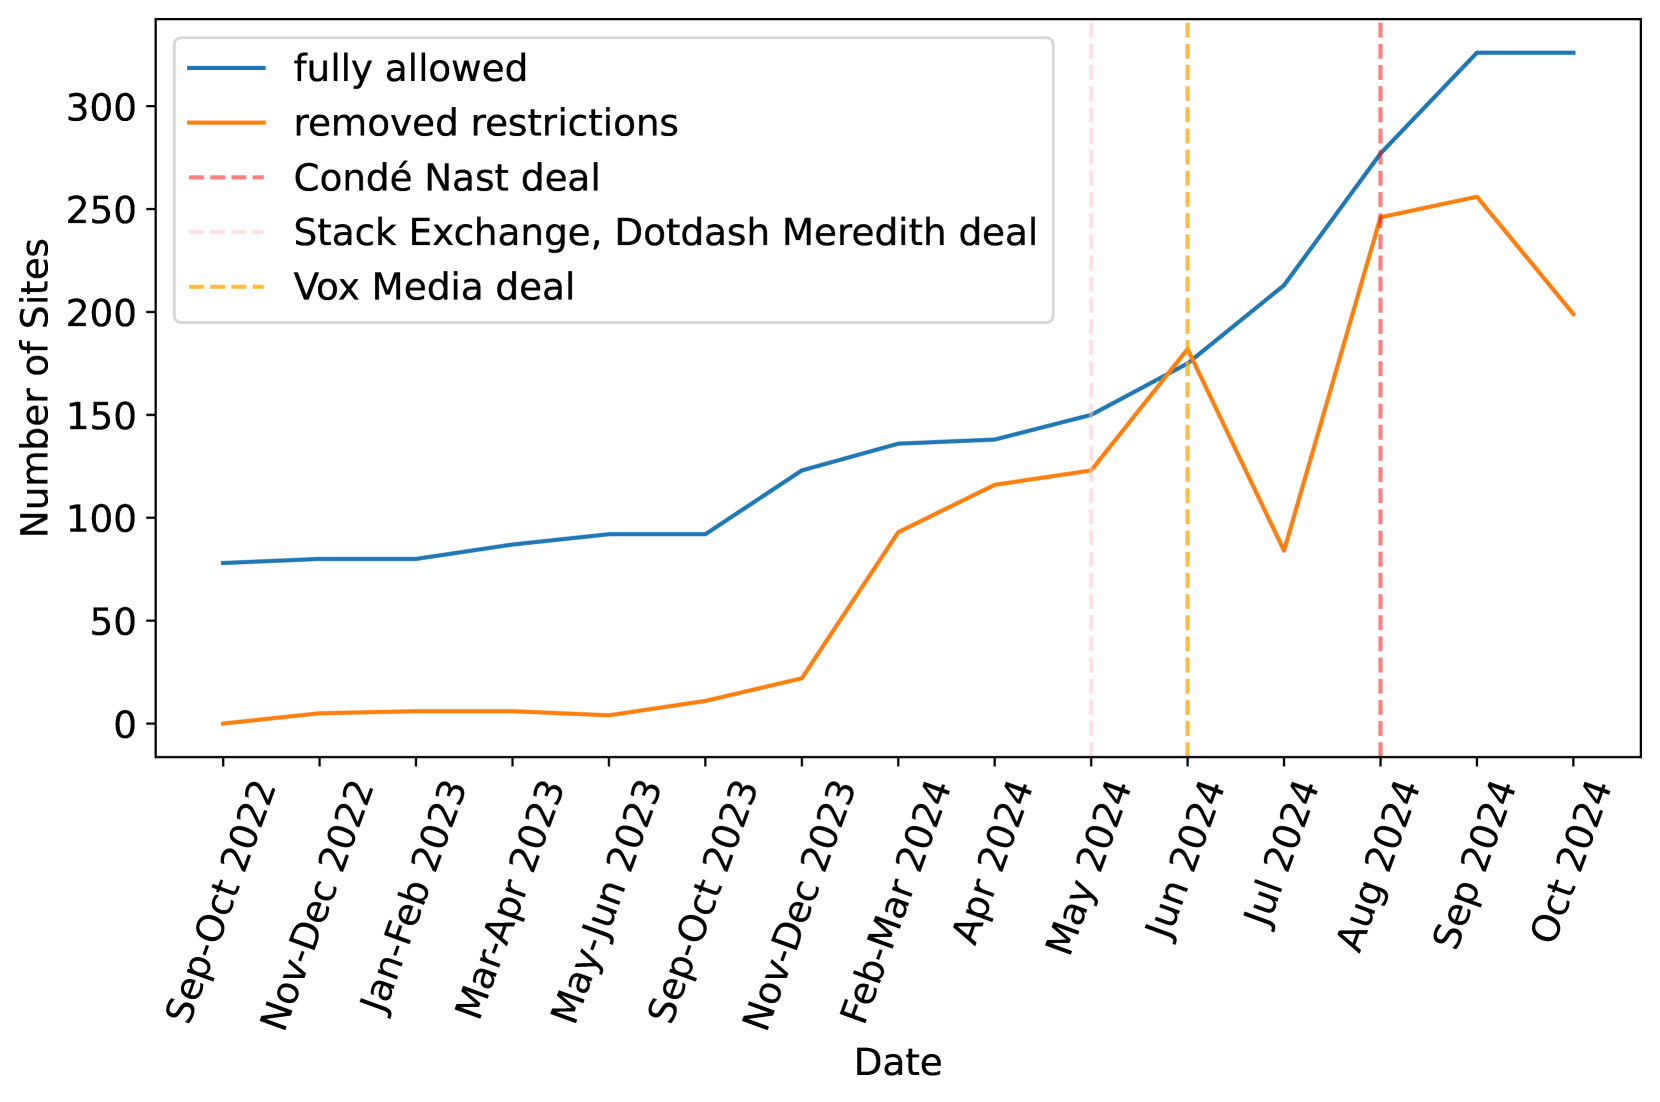This screenshot has width=1660, height=1102.
Task: Click the pink dashed Stack Exchange legend sample
Action: pyautogui.click(x=226, y=232)
